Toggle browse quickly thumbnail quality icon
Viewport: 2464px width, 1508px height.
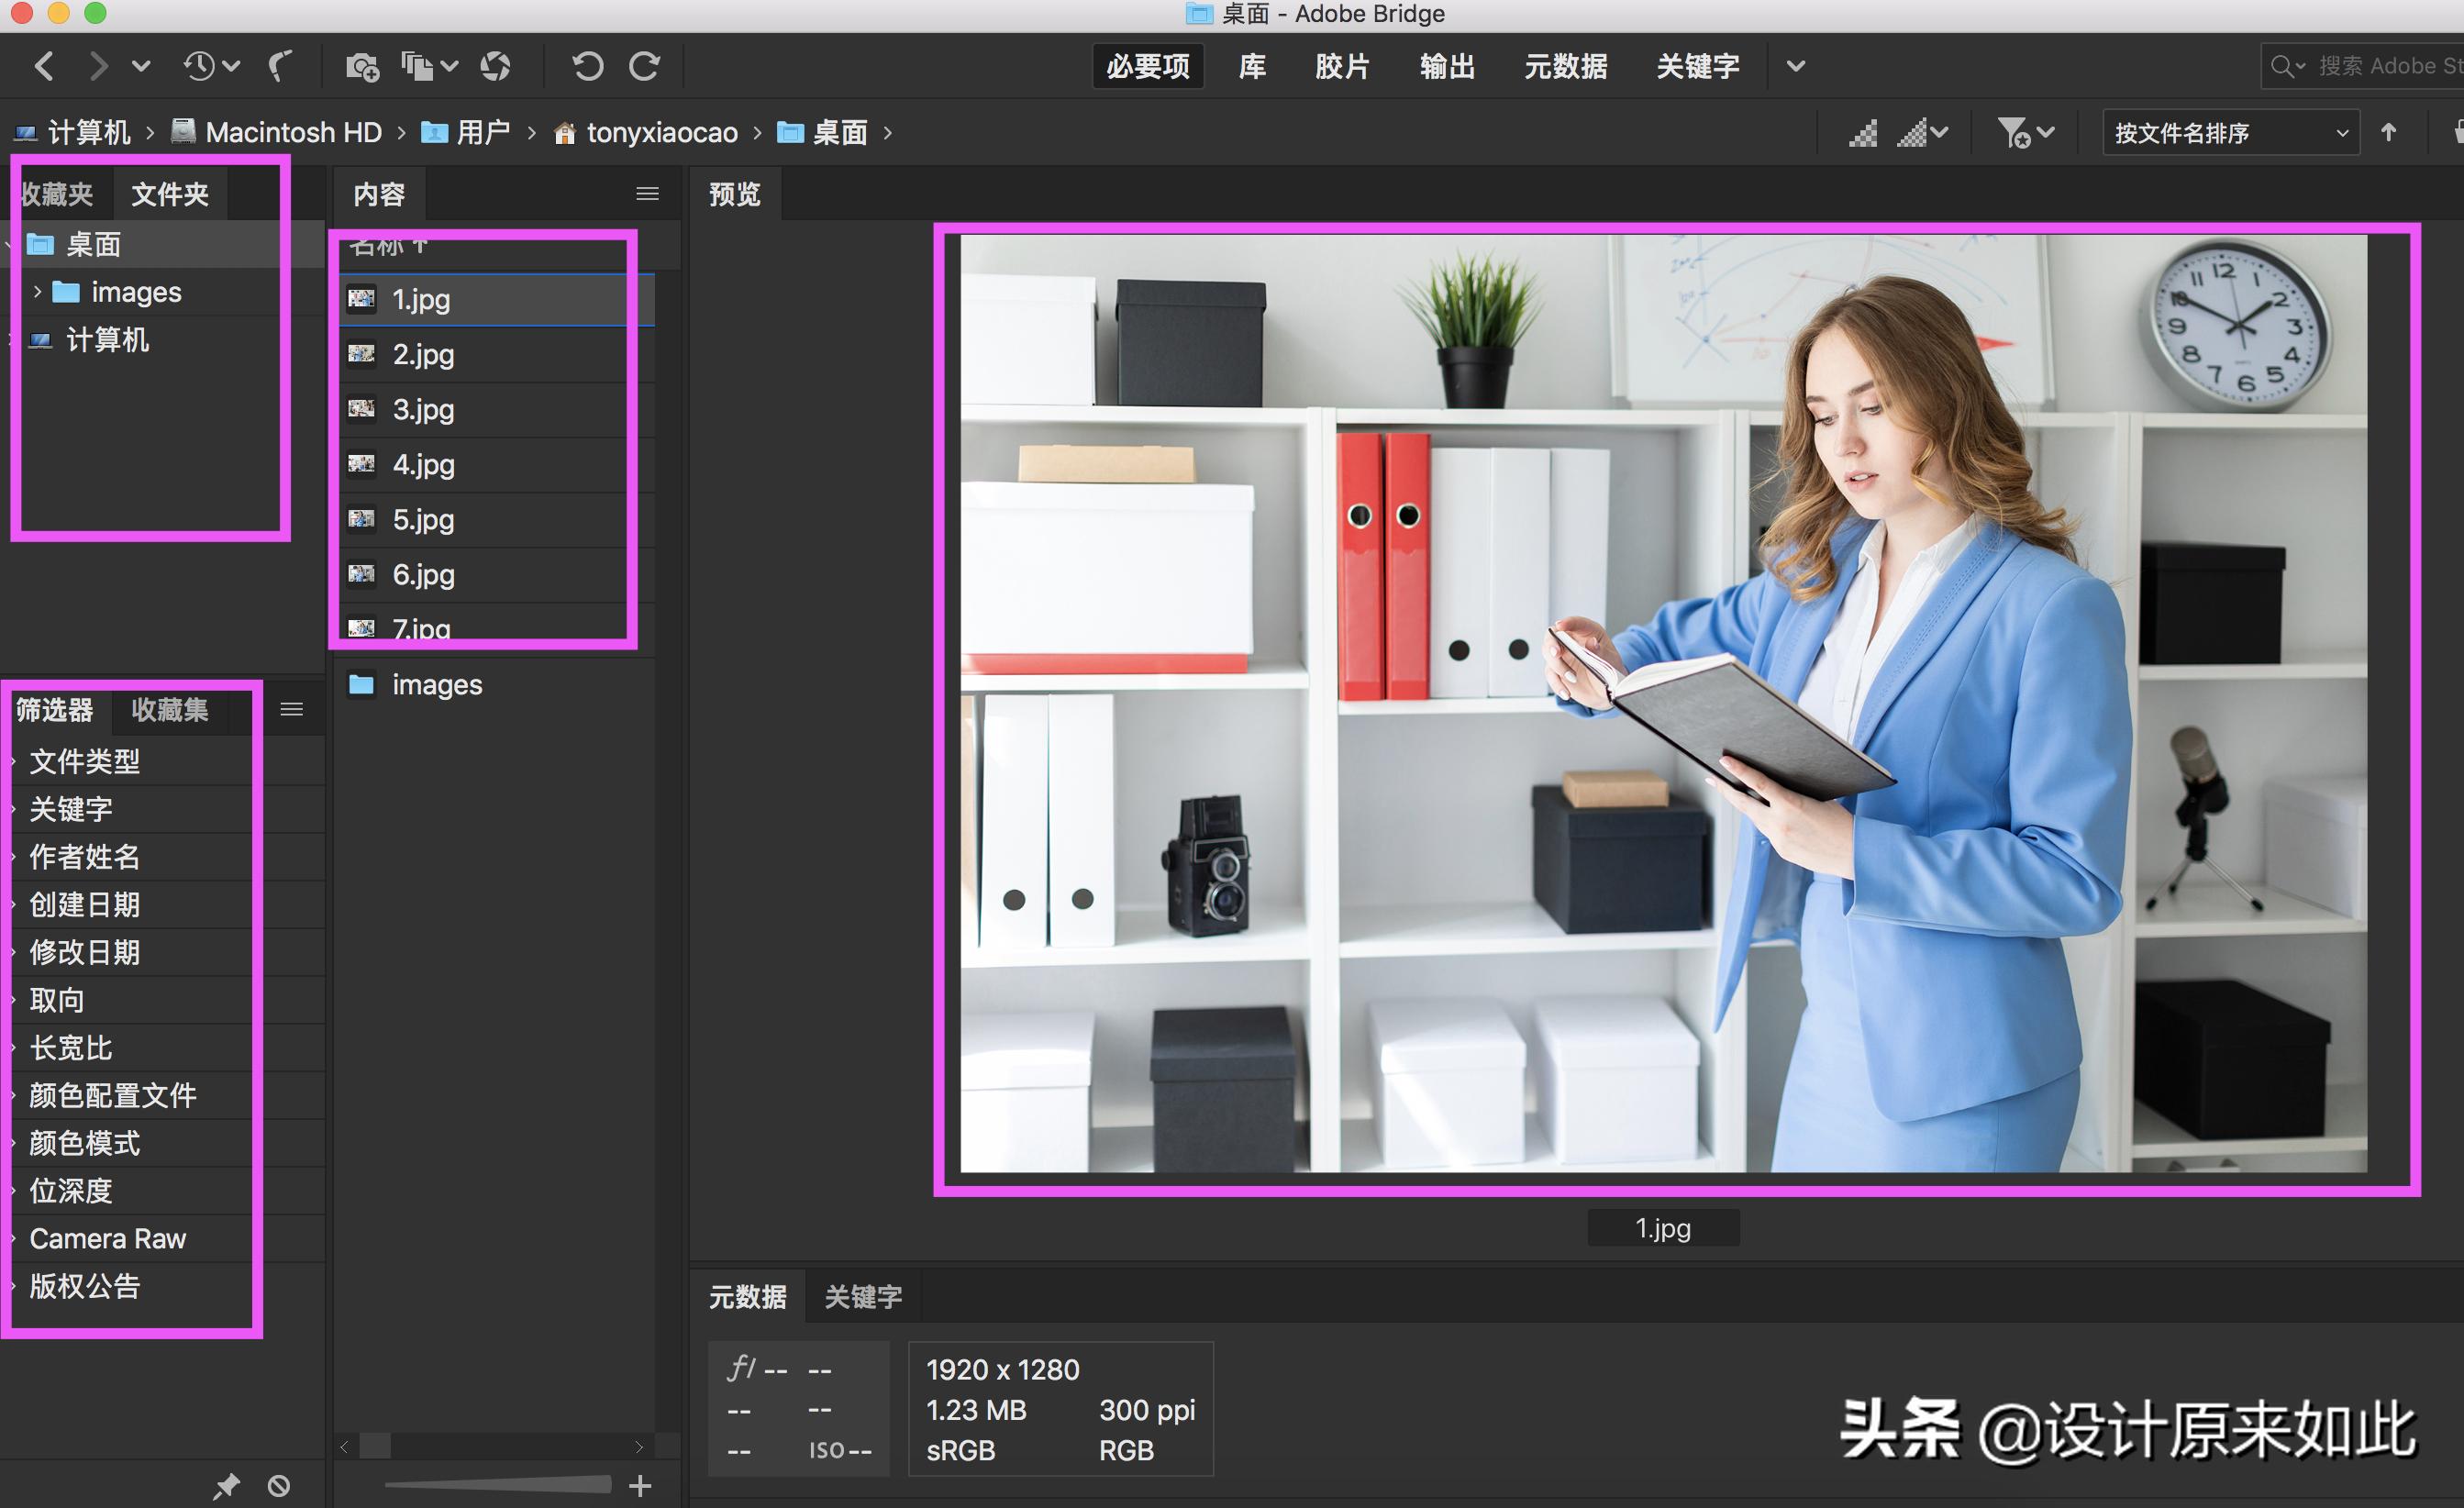[x=1863, y=132]
